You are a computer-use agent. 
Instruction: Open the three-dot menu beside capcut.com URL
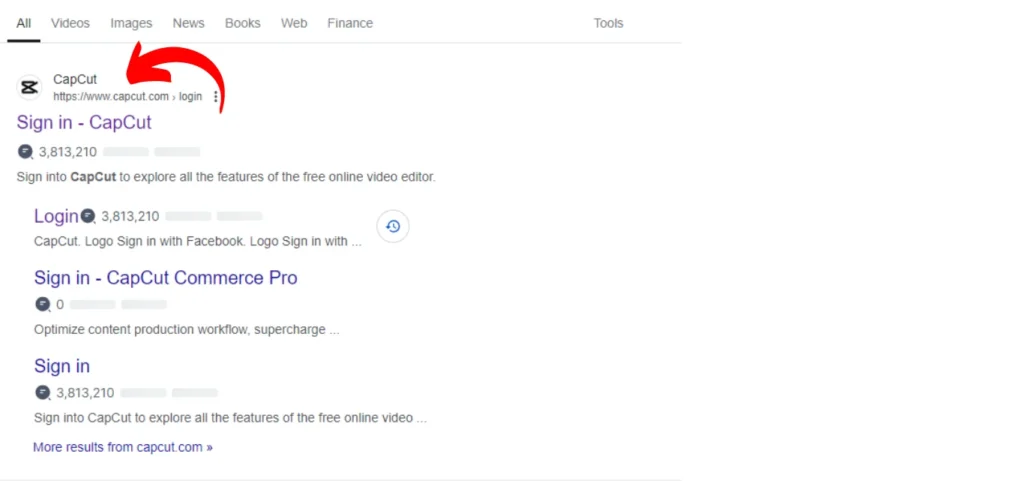tap(216, 97)
